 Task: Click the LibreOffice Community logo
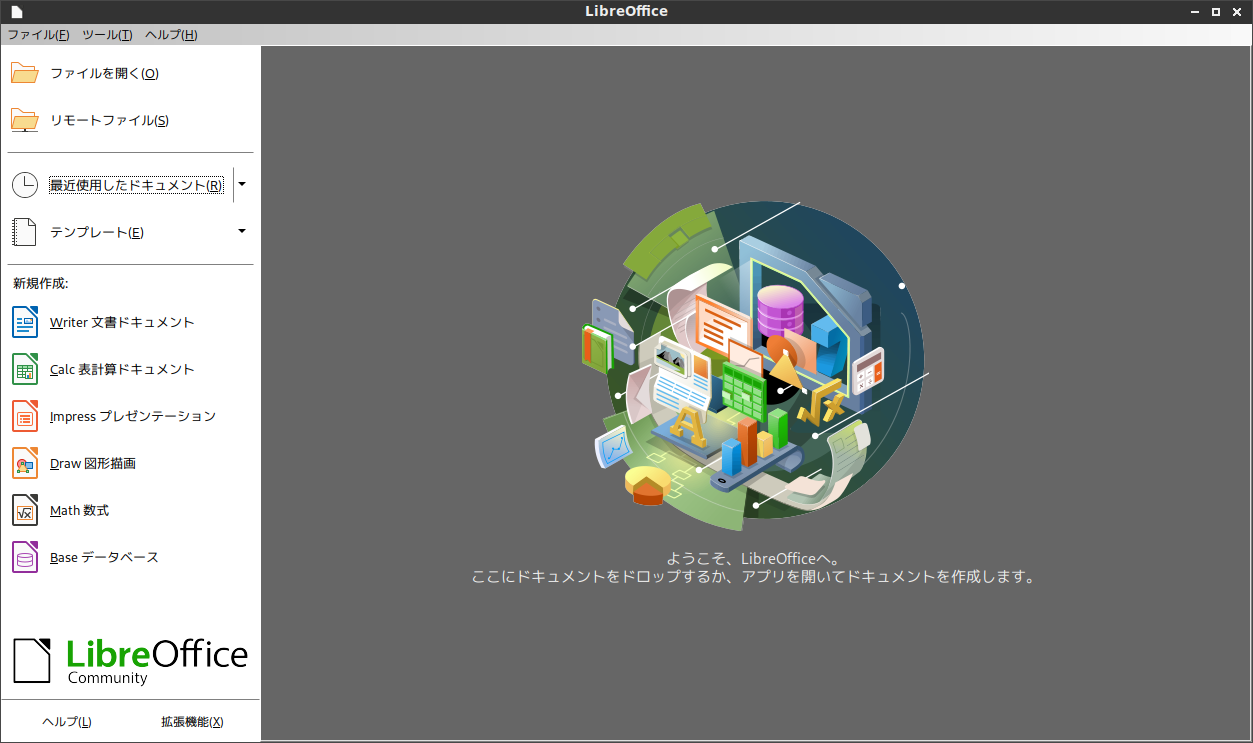[x=130, y=660]
